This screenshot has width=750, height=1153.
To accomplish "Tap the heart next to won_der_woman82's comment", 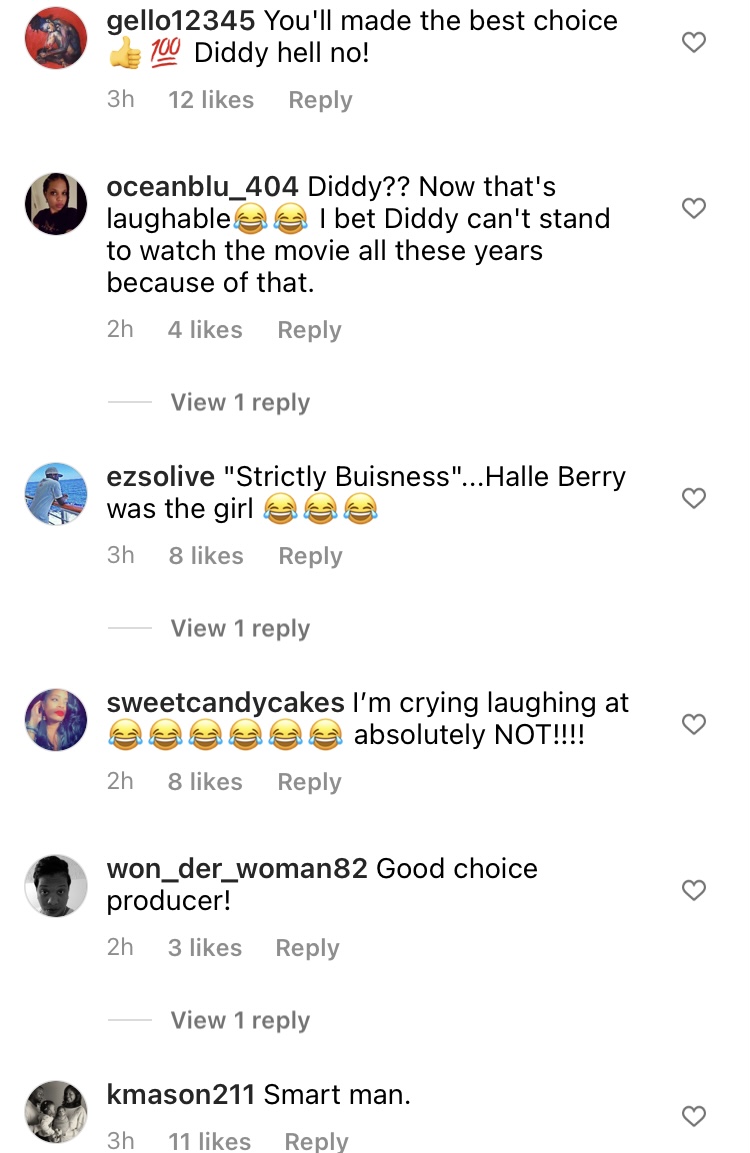I will click(694, 890).
